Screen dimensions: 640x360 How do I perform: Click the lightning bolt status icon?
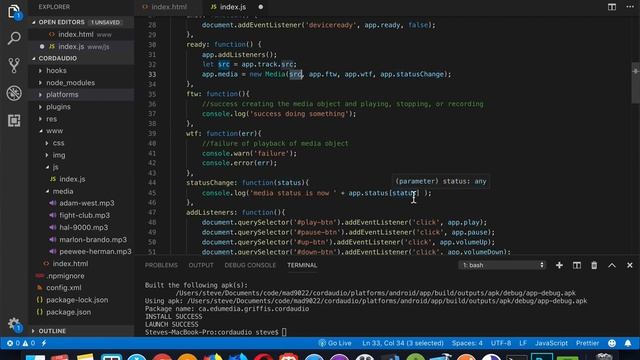[x=44, y=343]
